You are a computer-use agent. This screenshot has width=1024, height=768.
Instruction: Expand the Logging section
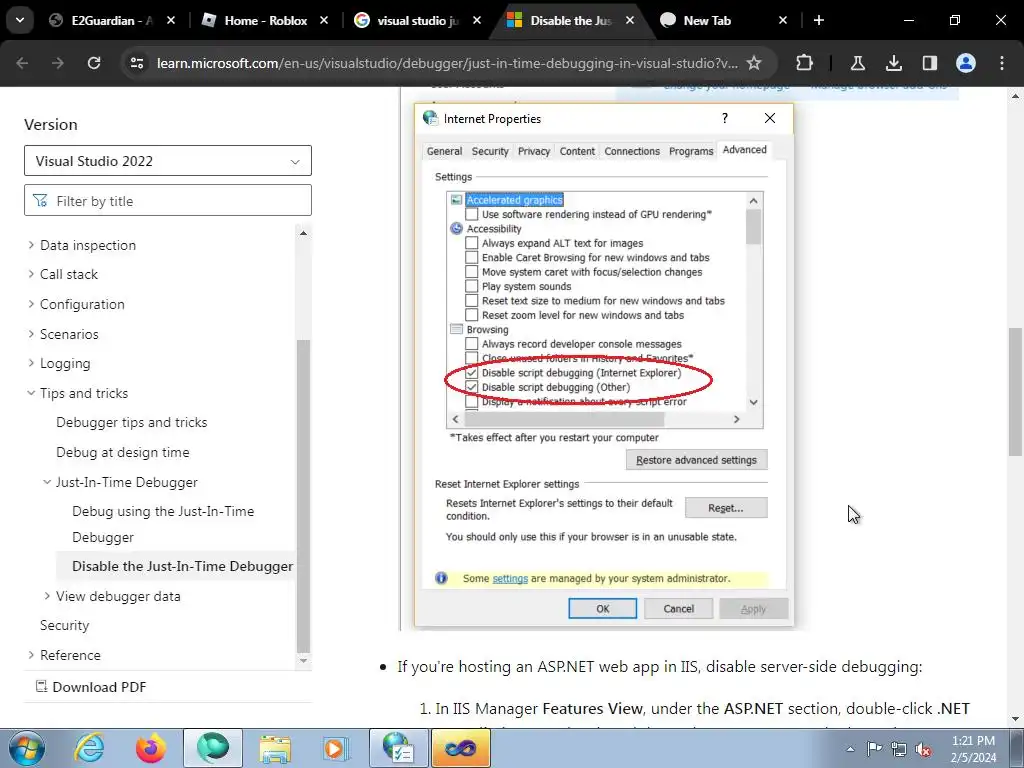coord(31,363)
